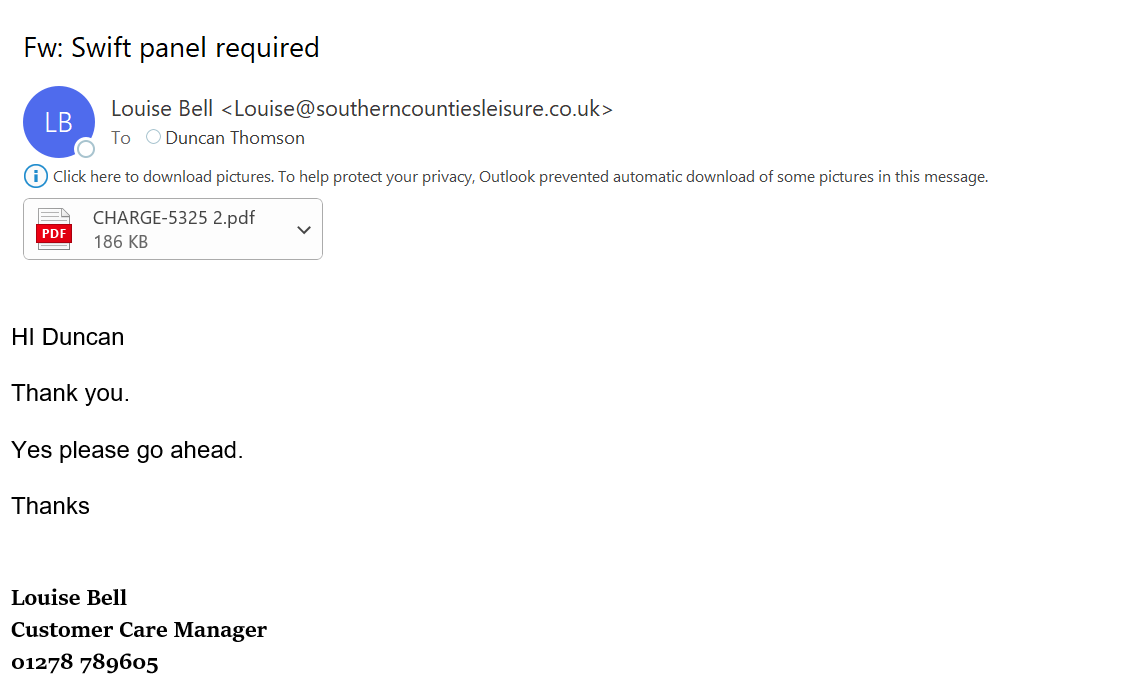Click the subject "Fw: Swift panel required"
Screen dimensions: 1121x690
point(171,47)
